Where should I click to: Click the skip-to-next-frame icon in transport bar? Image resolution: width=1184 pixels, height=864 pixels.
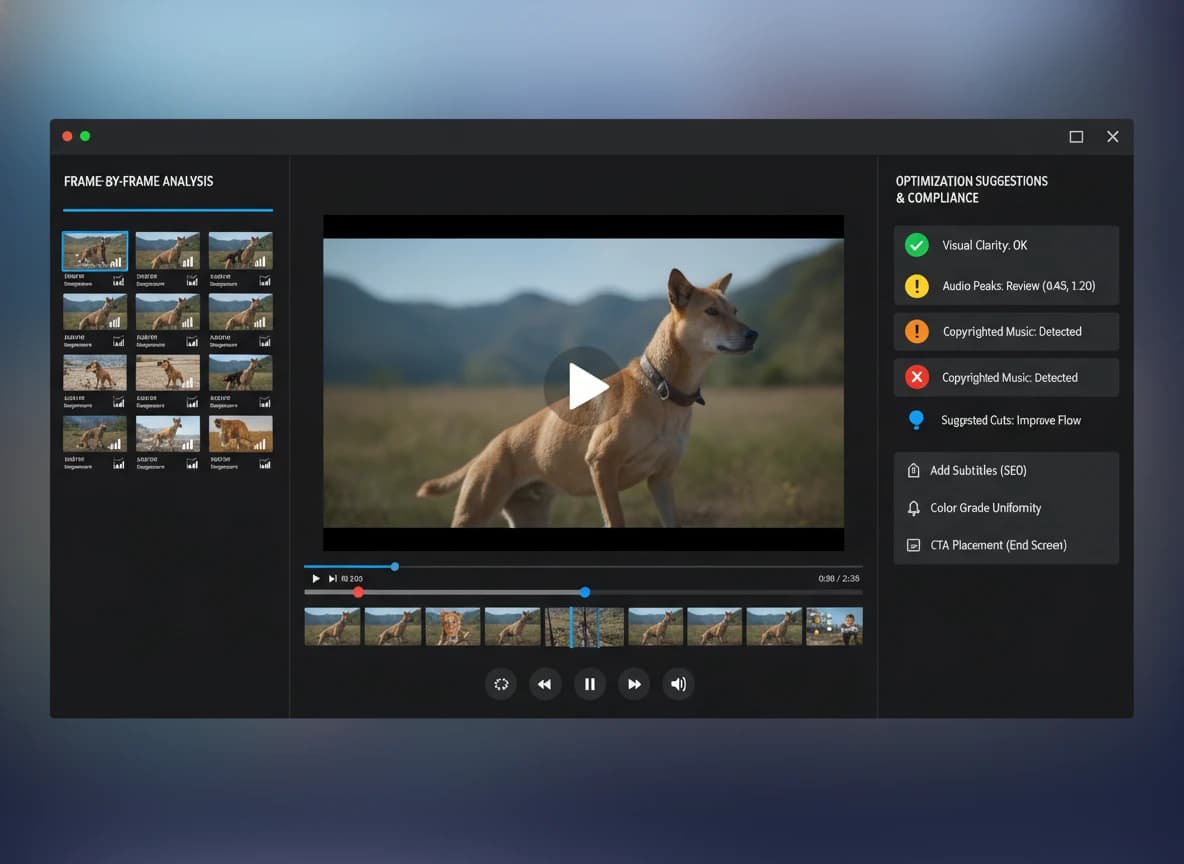[x=331, y=578]
